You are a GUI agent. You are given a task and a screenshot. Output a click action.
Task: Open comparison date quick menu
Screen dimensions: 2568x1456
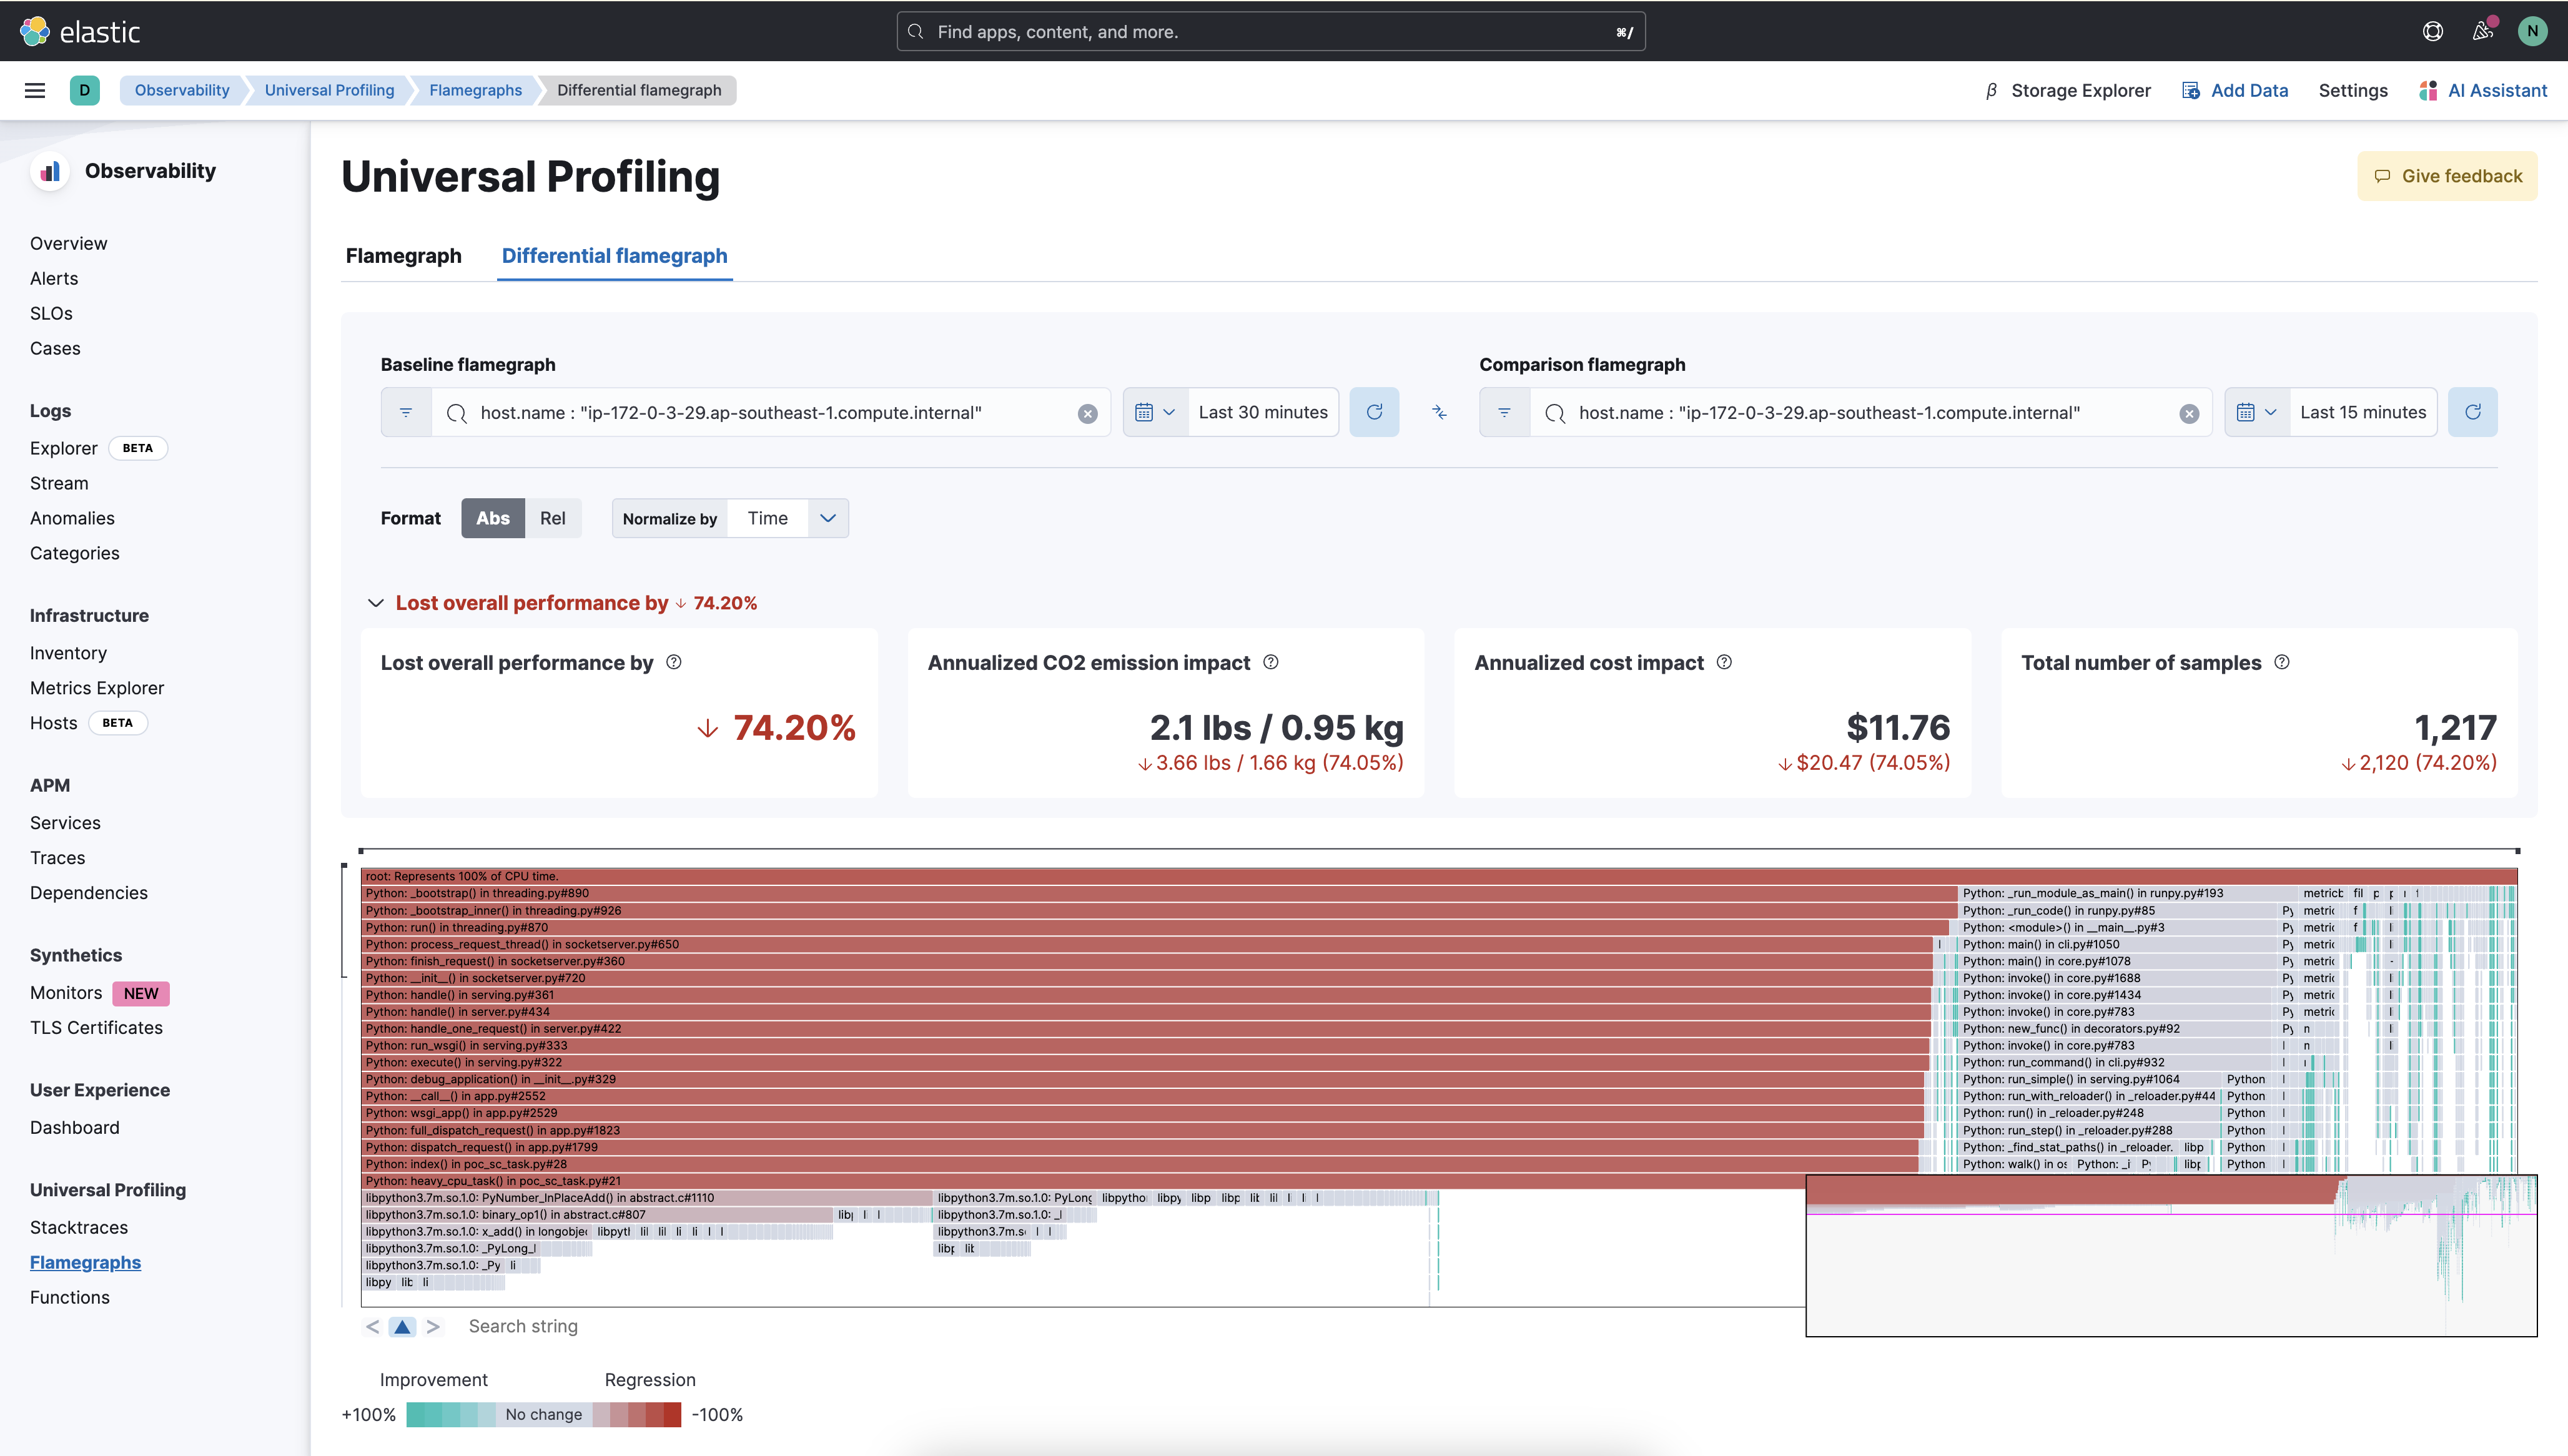[2256, 412]
